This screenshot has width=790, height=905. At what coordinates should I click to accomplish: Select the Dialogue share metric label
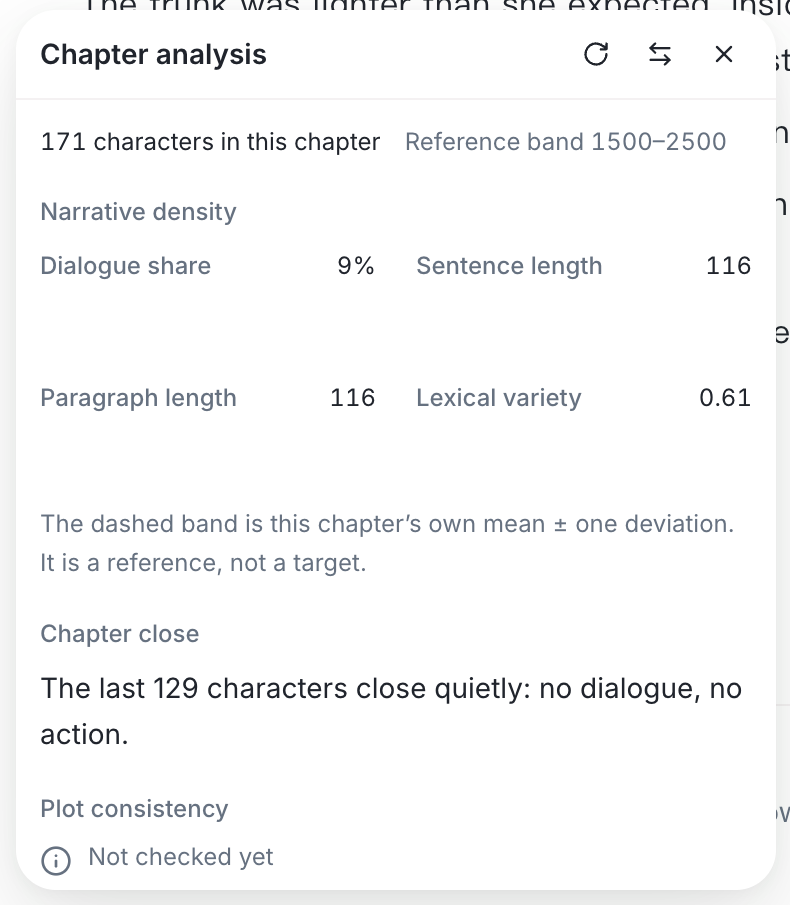126,266
